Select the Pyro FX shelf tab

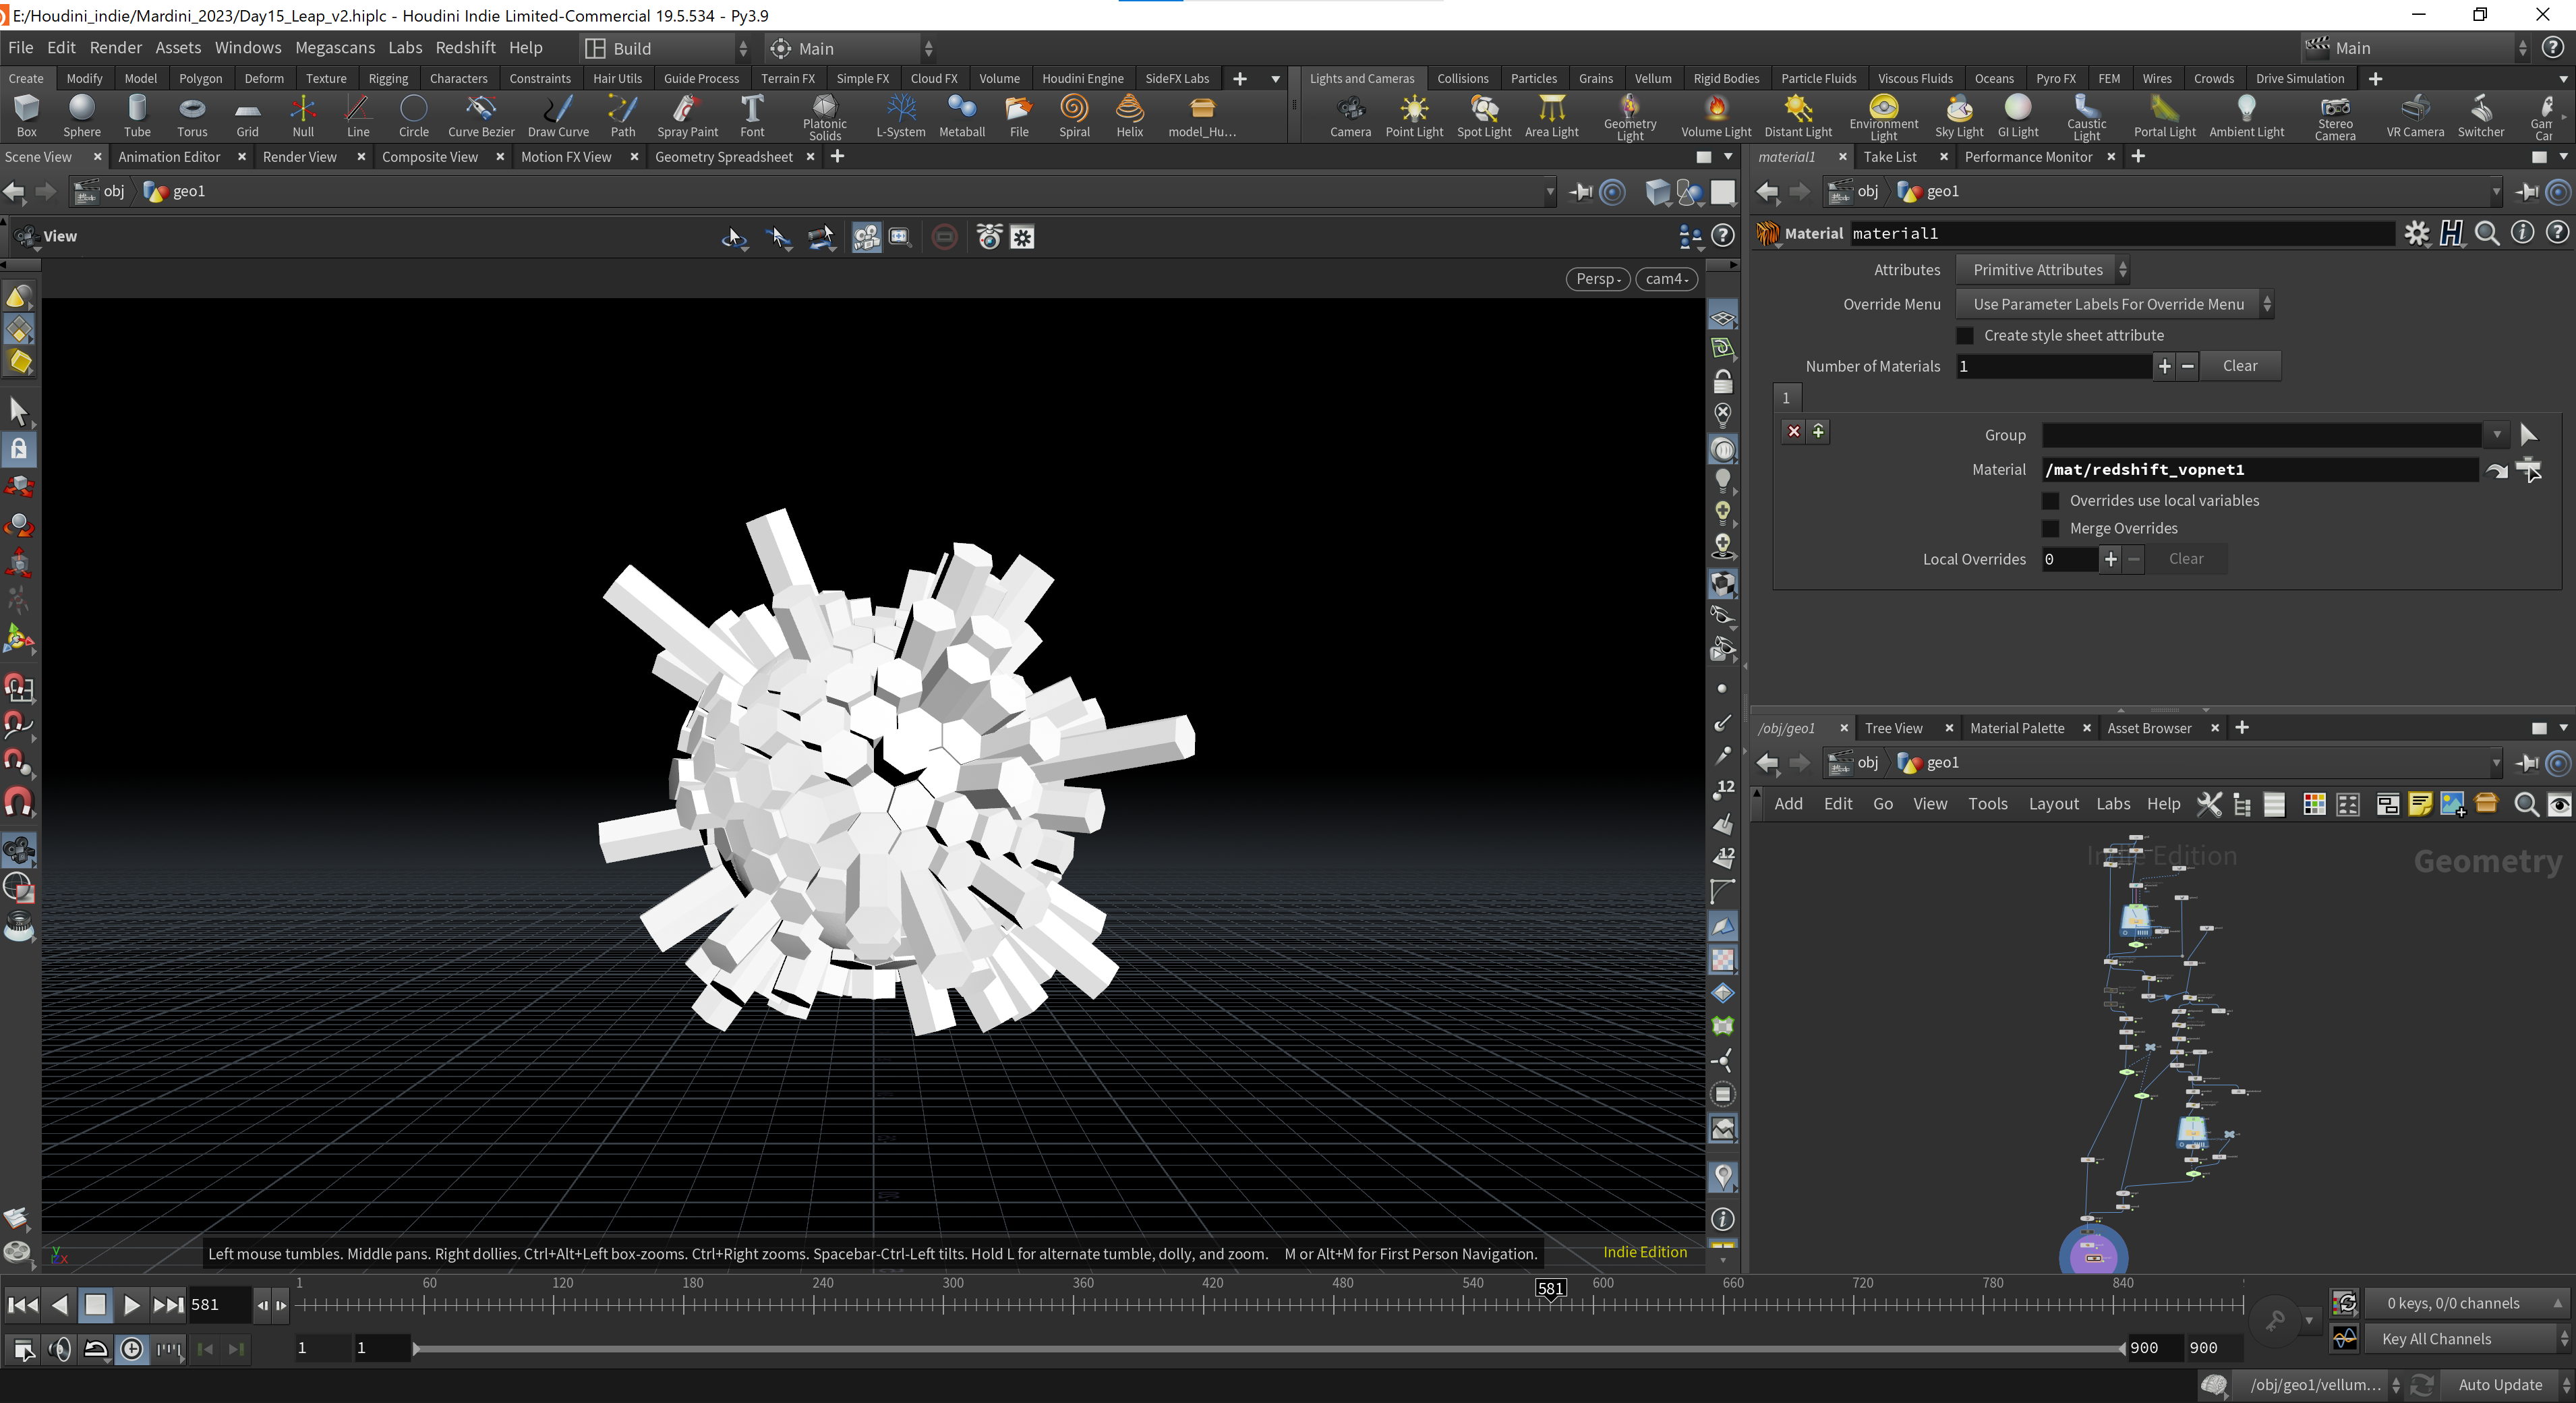click(x=2055, y=78)
